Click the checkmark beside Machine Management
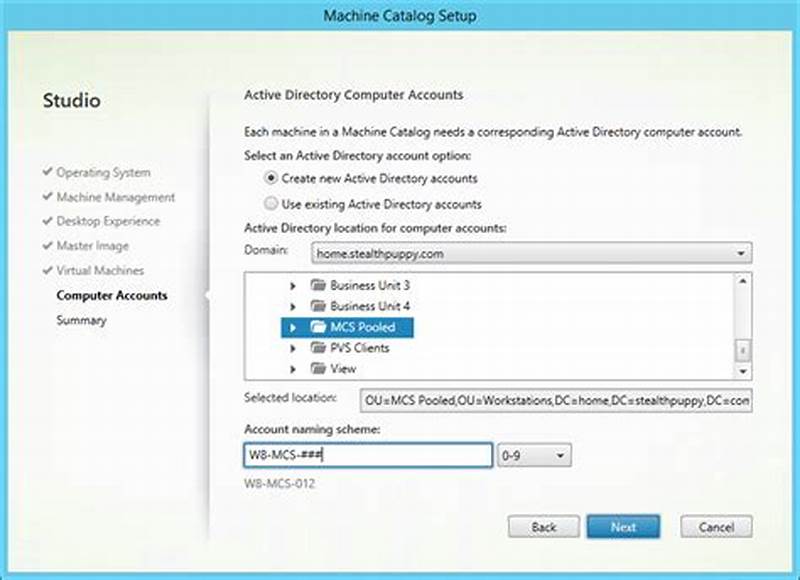The image size is (800, 580). tap(46, 197)
